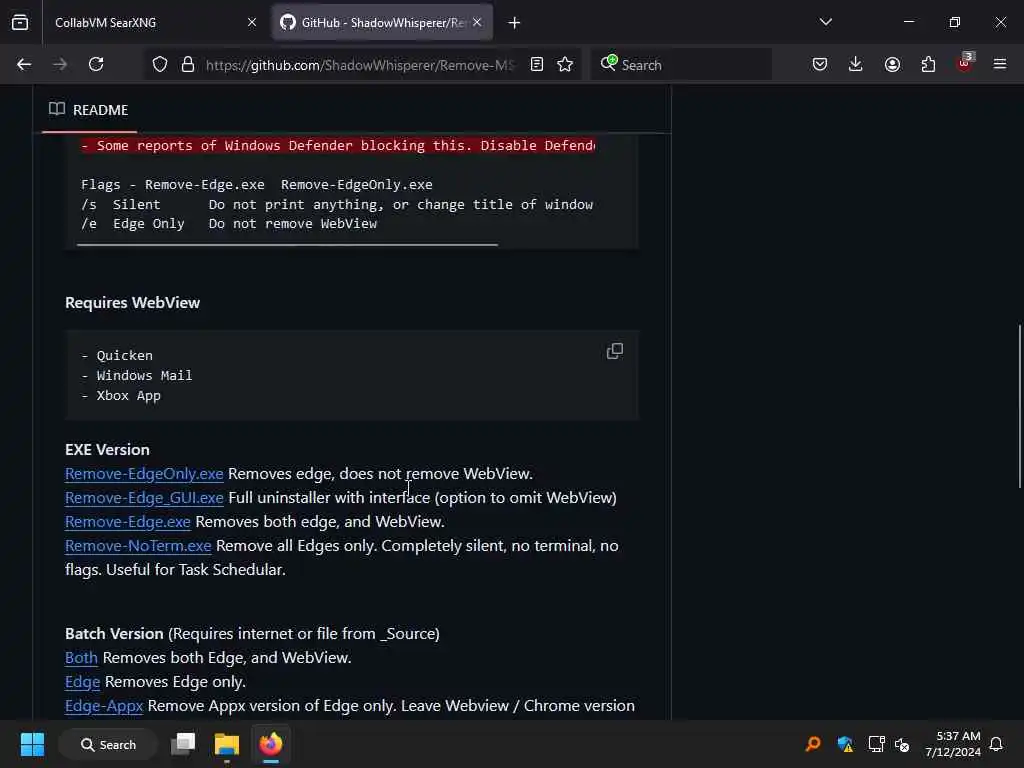Click the code block horizontal scrollbar
This screenshot has height=768, width=1024.
287,245
